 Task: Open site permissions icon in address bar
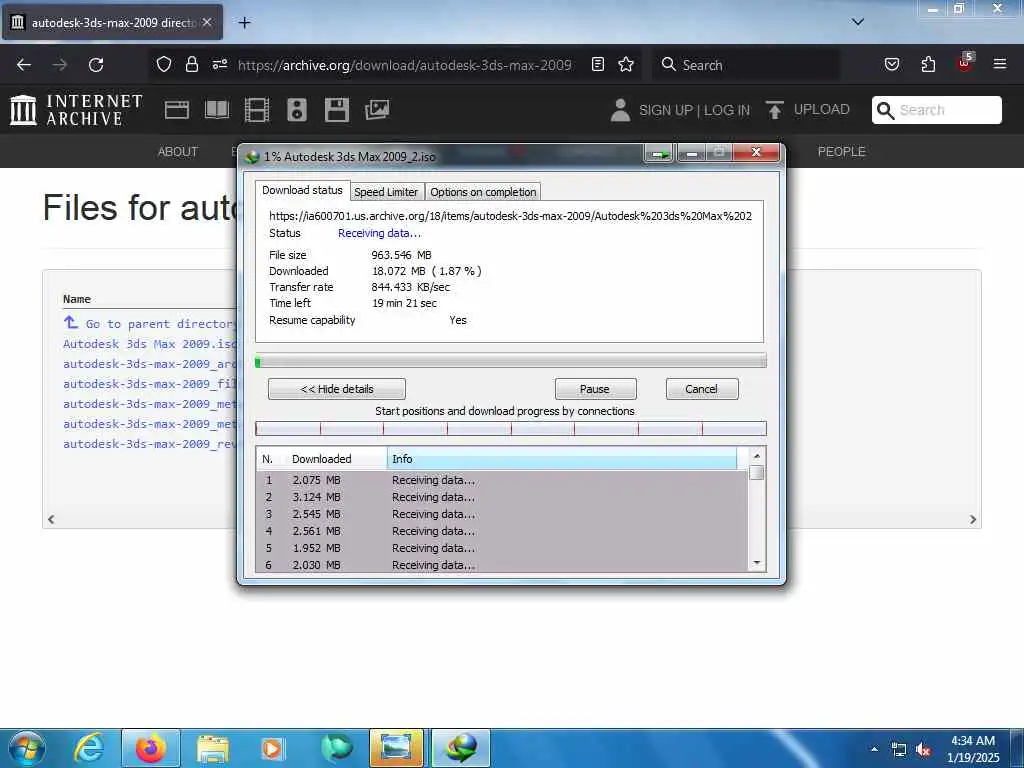pyautogui.click(x=220, y=64)
